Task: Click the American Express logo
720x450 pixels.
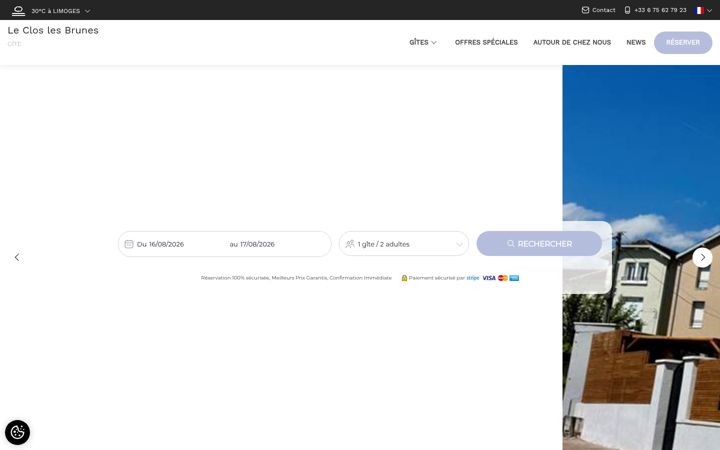Action: (x=514, y=278)
